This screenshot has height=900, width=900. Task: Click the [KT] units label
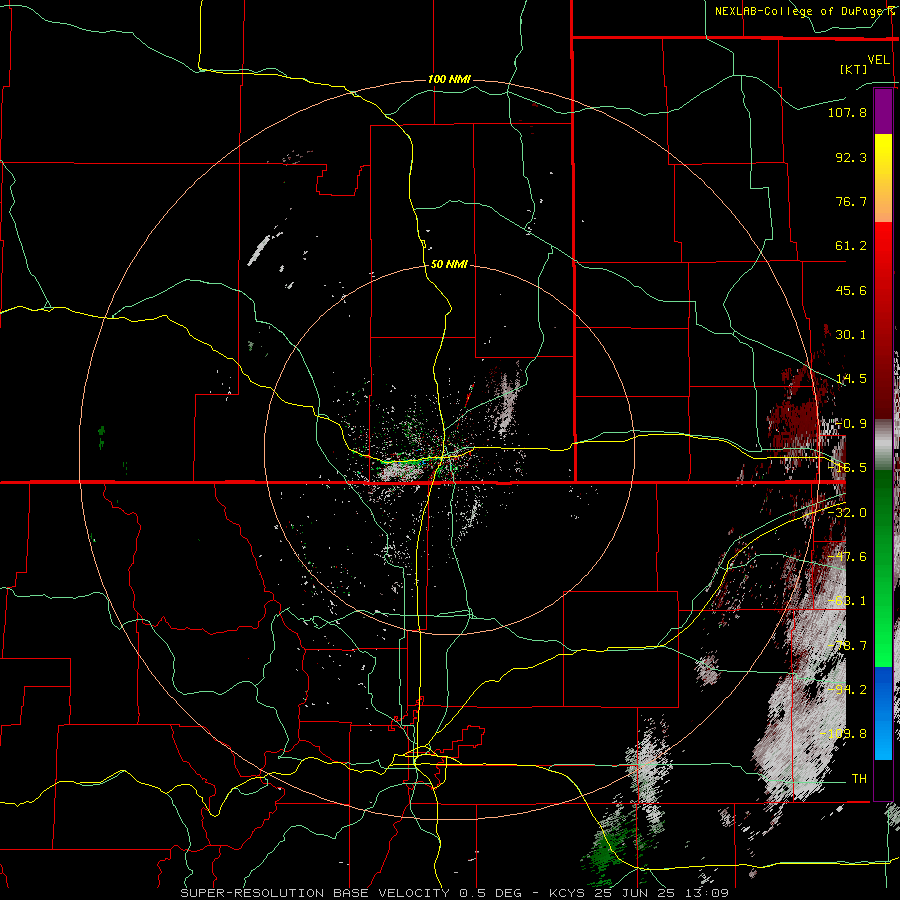pyautogui.click(x=854, y=69)
